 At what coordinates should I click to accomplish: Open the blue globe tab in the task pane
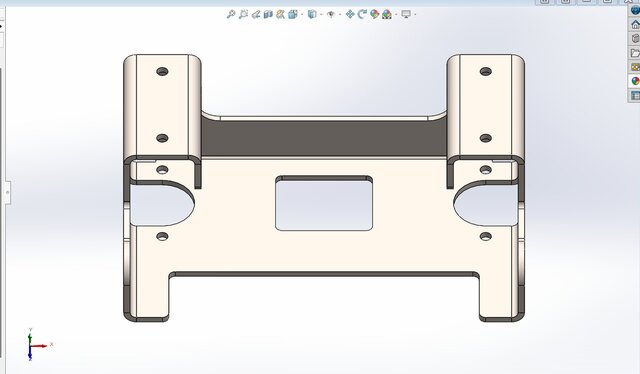(x=635, y=10)
